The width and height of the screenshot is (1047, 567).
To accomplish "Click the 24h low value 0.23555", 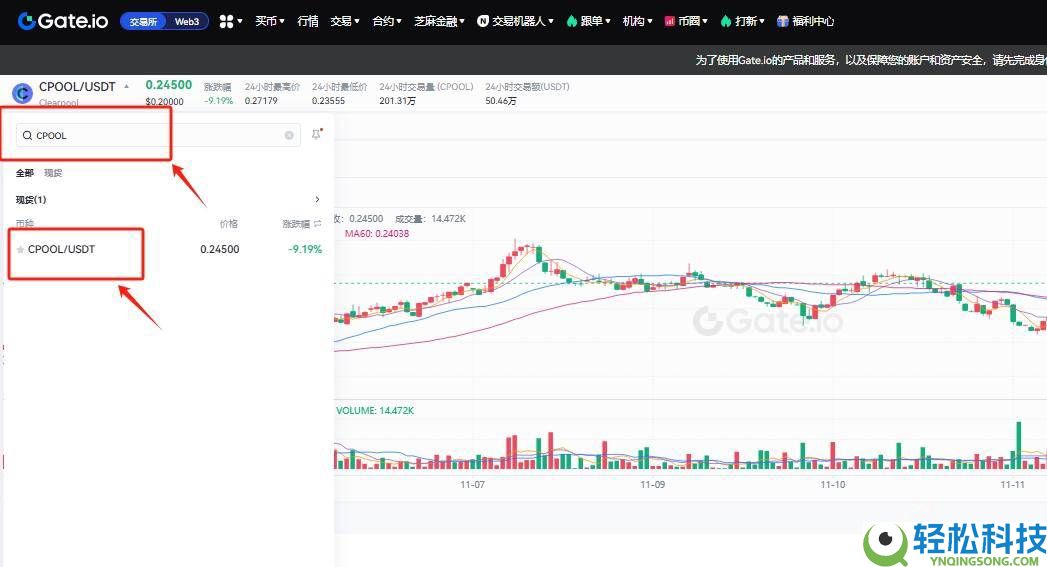I will (329, 101).
